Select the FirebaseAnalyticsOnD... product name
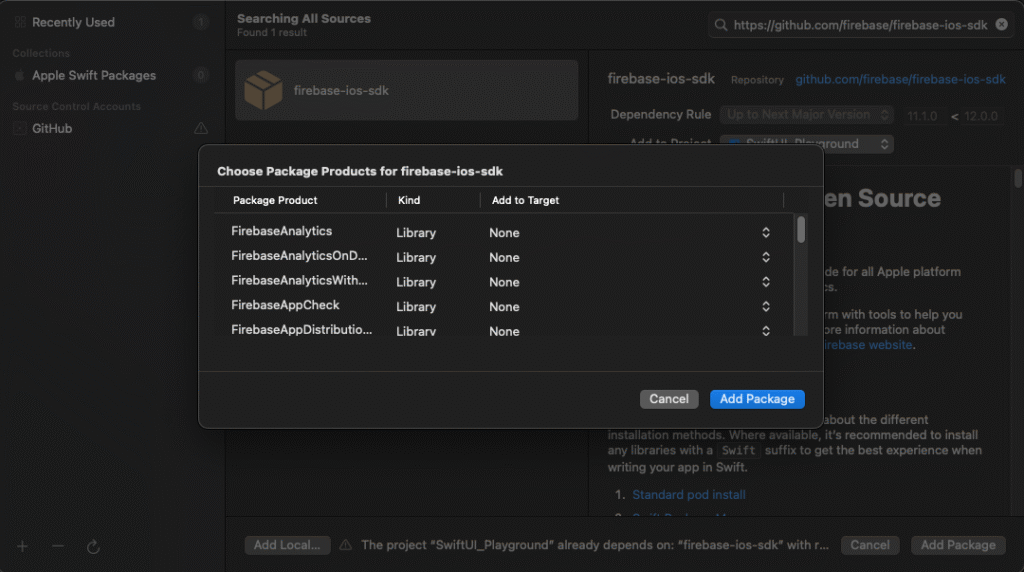This screenshot has width=1024, height=572. (x=299, y=256)
